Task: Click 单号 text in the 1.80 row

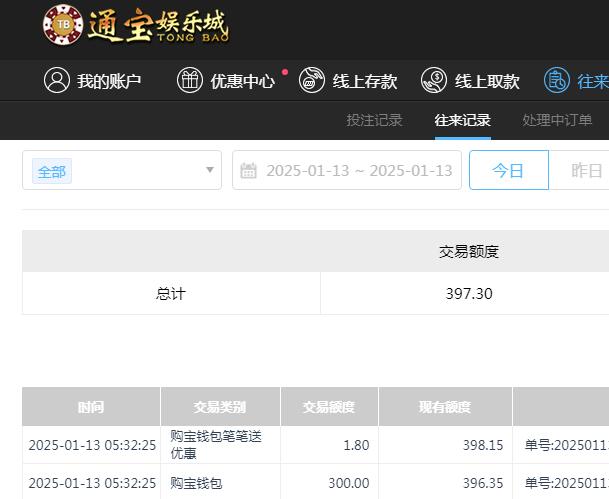Action: pyautogui.click(x=567, y=445)
